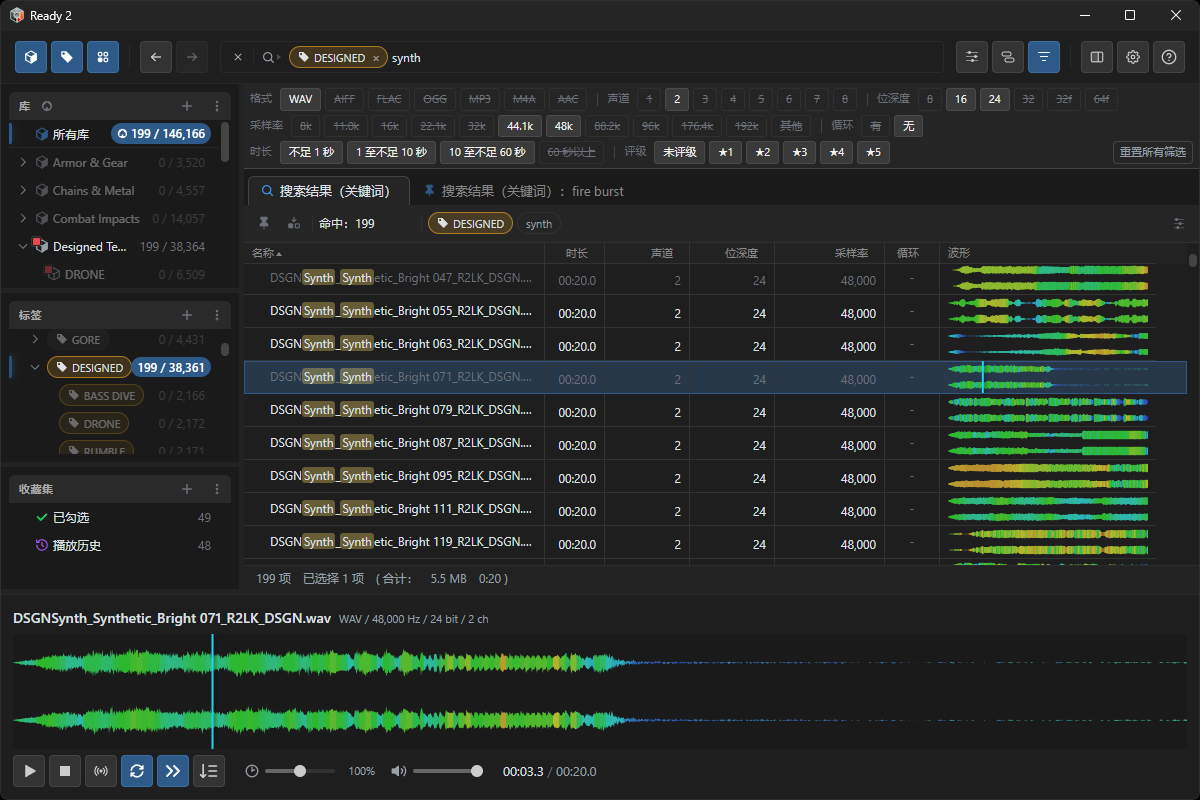Adjust the playback speed slider
Image resolution: width=1200 pixels, height=800 pixels.
pyautogui.click(x=299, y=771)
